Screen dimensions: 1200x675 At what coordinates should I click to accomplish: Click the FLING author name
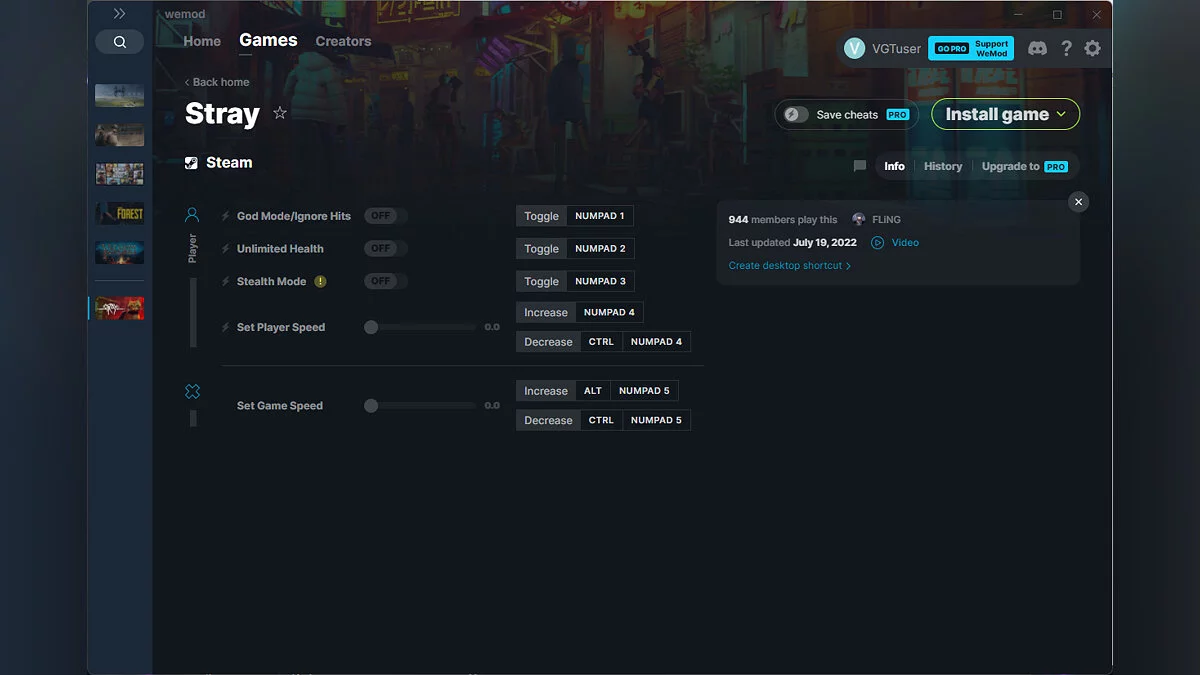point(886,219)
